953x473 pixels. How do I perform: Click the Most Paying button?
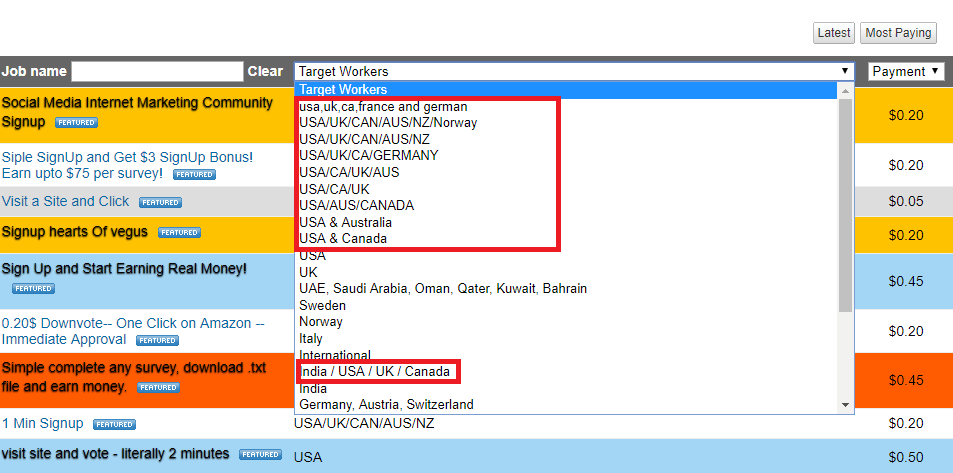coord(898,33)
